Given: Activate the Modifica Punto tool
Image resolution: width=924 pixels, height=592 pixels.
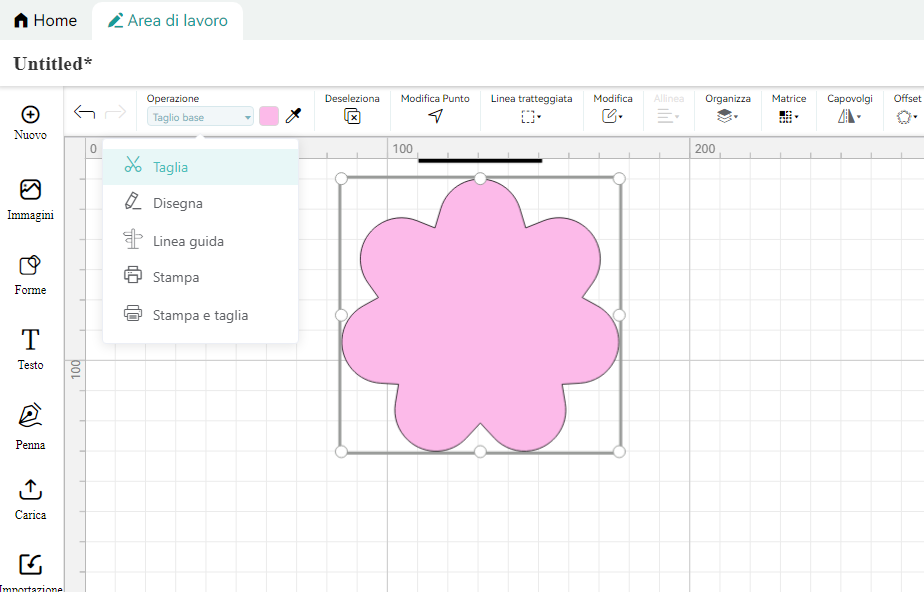Looking at the screenshot, I should point(435,116).
